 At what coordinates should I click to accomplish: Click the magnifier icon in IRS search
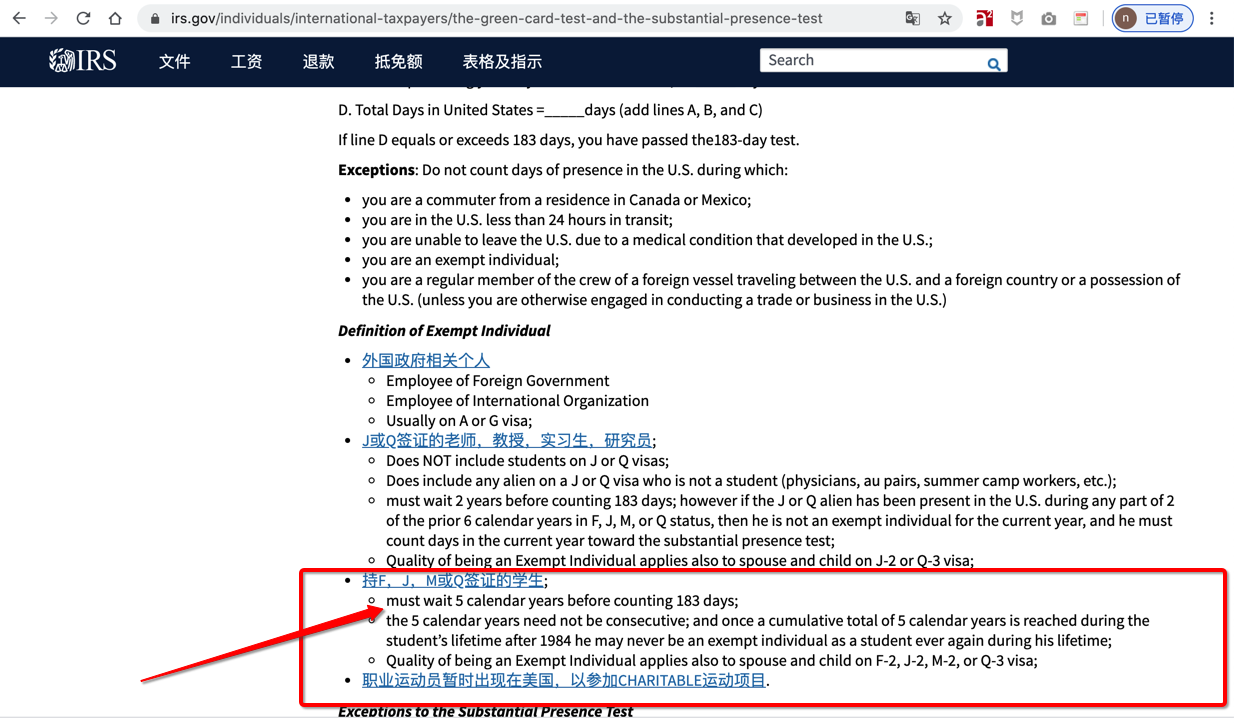pyautogui.click(x=993, y=64)
